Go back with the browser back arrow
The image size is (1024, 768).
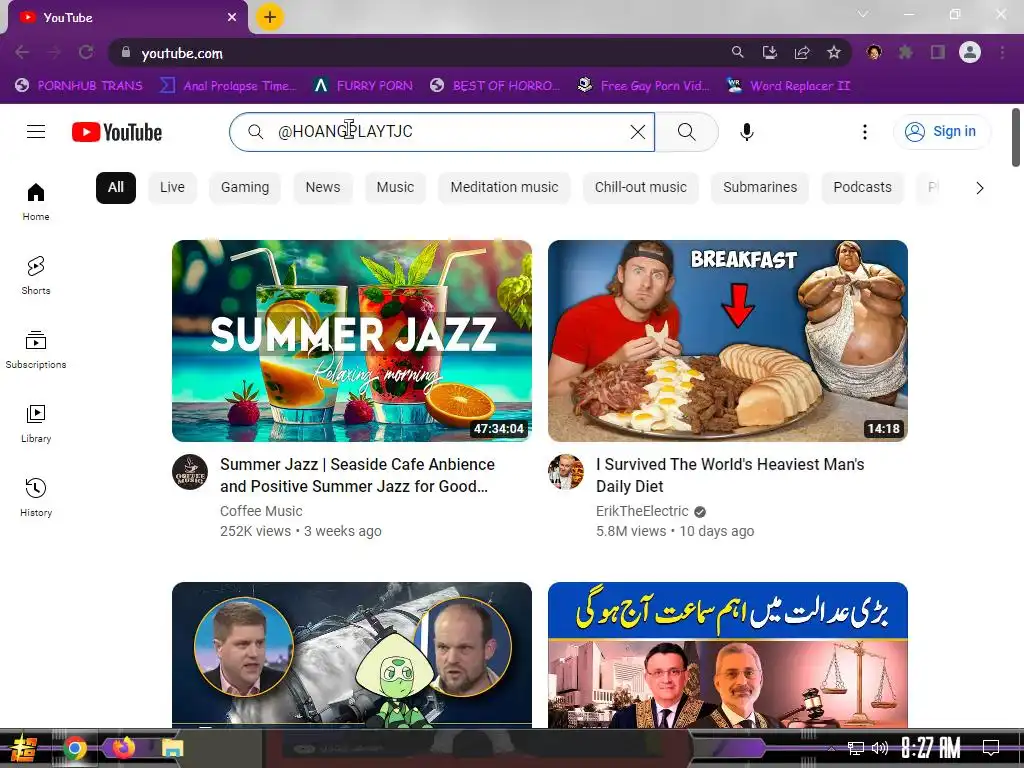pyautogui.click(x=22, y=52)
